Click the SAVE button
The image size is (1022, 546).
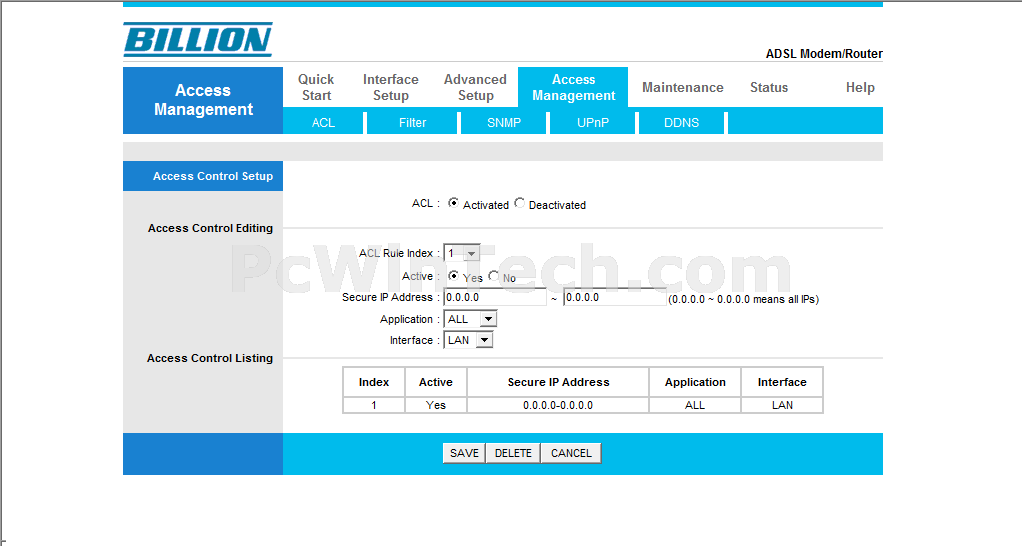point(464,453)
